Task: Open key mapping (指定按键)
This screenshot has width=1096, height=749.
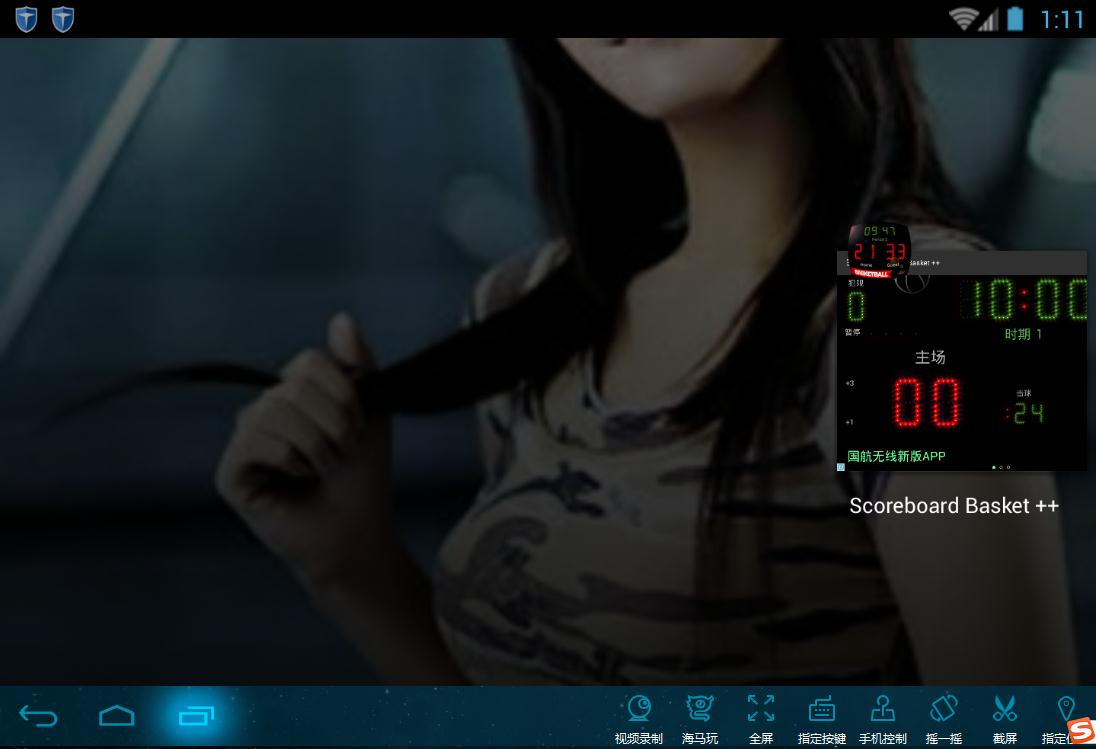Action: click(x=822, y=720)
